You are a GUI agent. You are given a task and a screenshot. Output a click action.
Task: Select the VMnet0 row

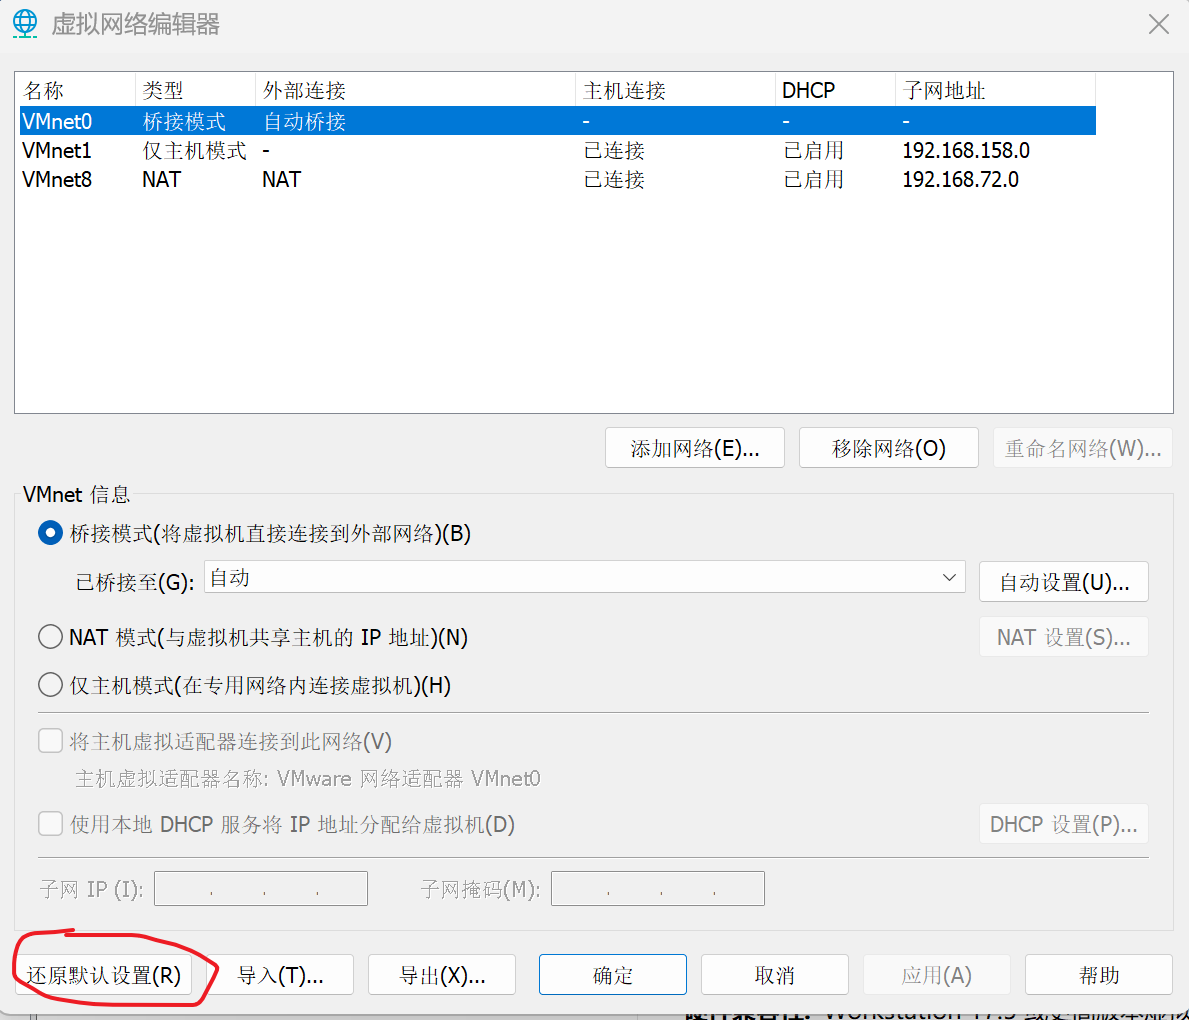[x=557, y=121]
